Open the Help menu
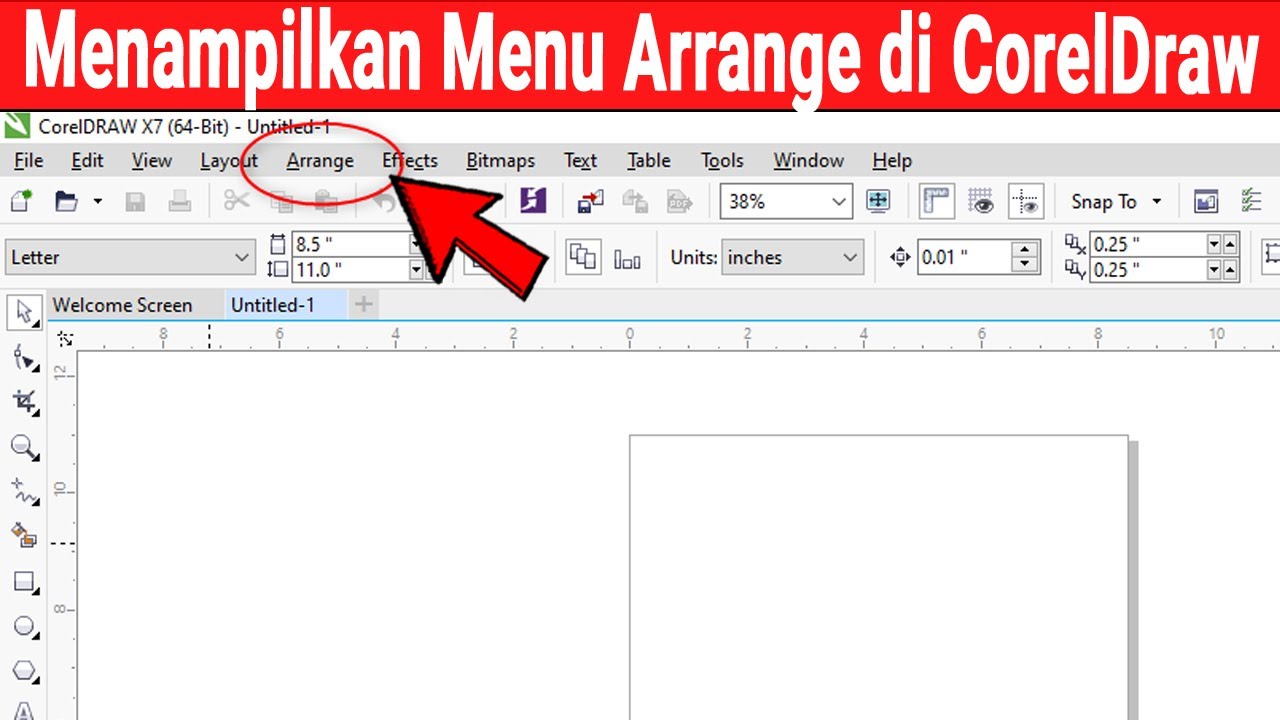This screenshot has height=720, width=1280. [x=892, y=160]
